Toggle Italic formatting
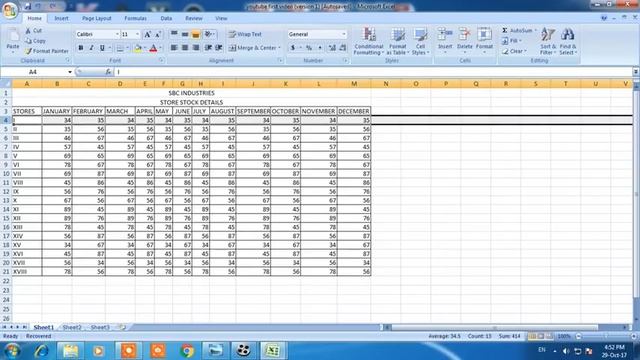The height and width of the screenshot is (360, 640). (91, 48)
